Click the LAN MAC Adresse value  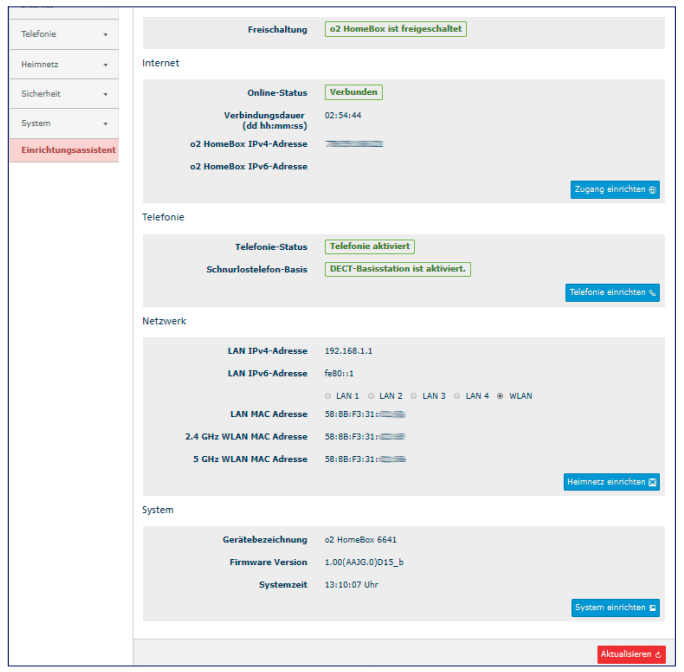(365, 415)
